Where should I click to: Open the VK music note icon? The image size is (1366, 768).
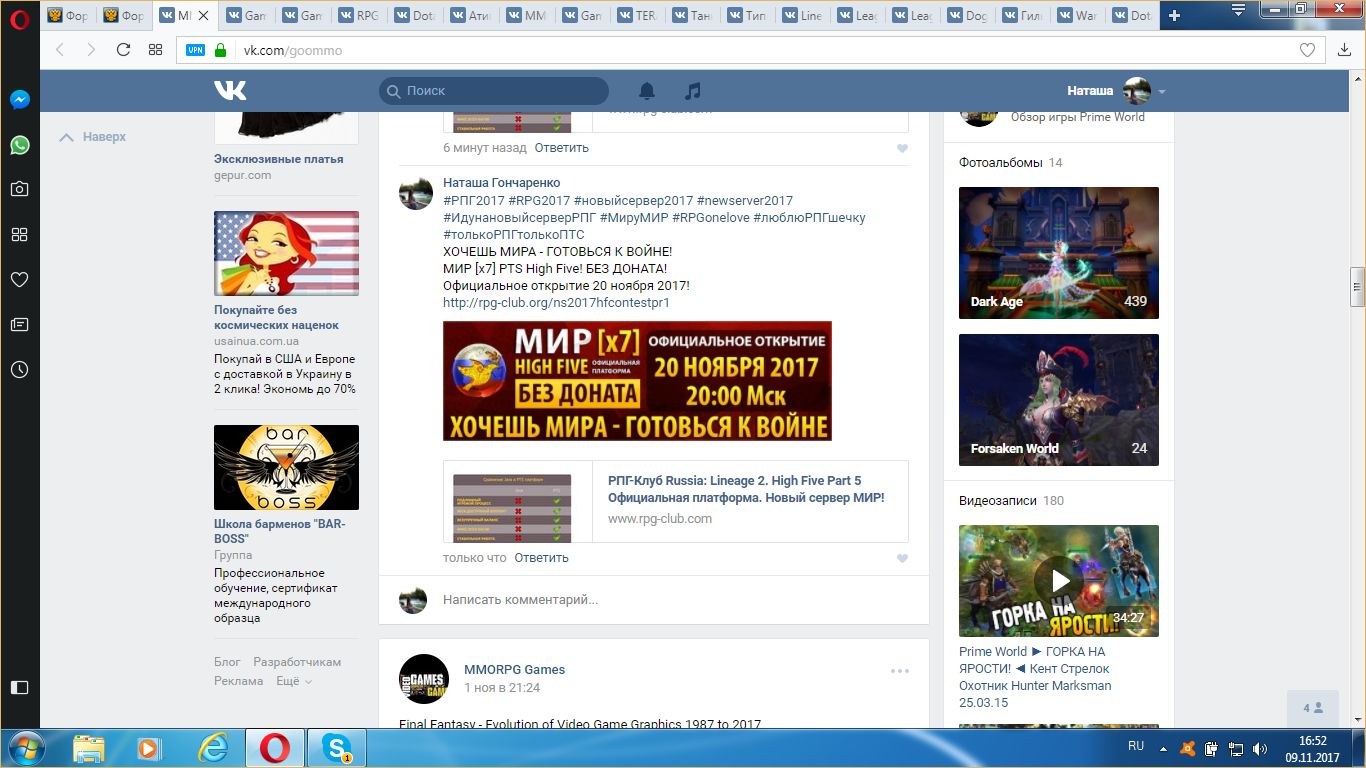pos(692,91)
